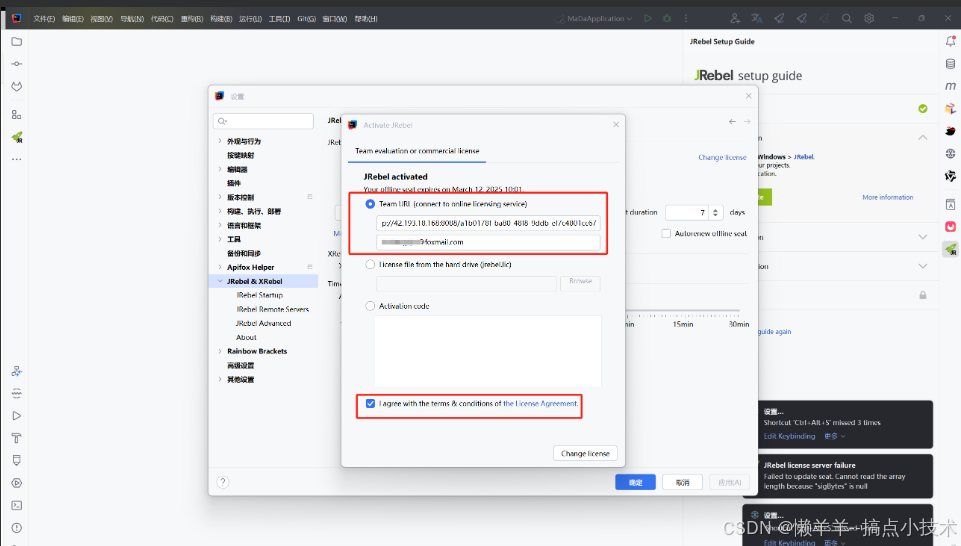The image size is (961, 546).
Task: Open the License Agreement link
Action: point(540,404)
